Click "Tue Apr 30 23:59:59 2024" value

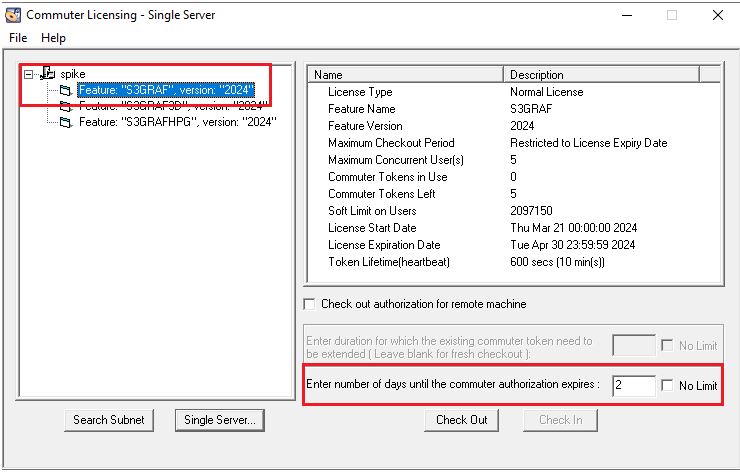pyautogui.click(x=572, y=245)
